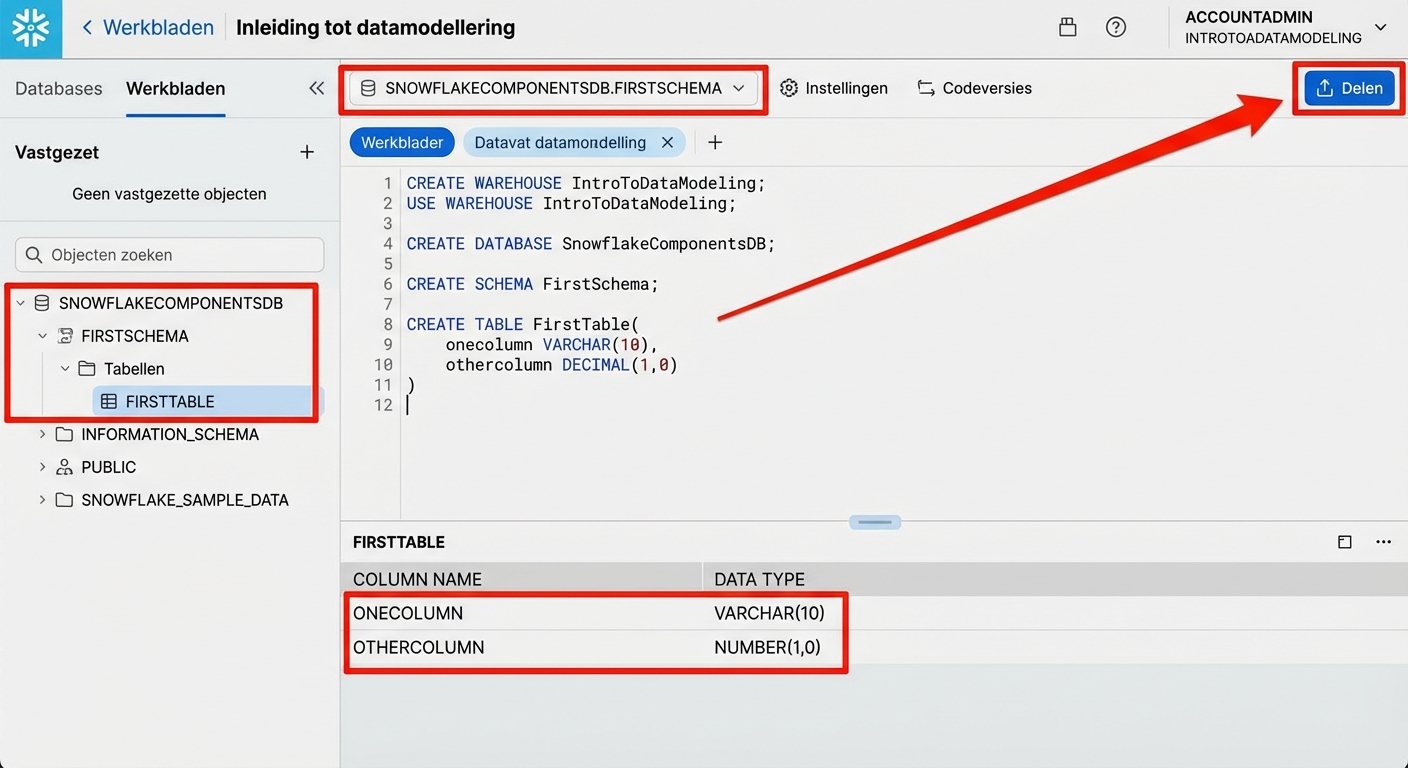Image resolution: width=1408 pixels, height=768 pixels.
Task: Close the Datavat datamondelling tab
Action: pos(667,142)
